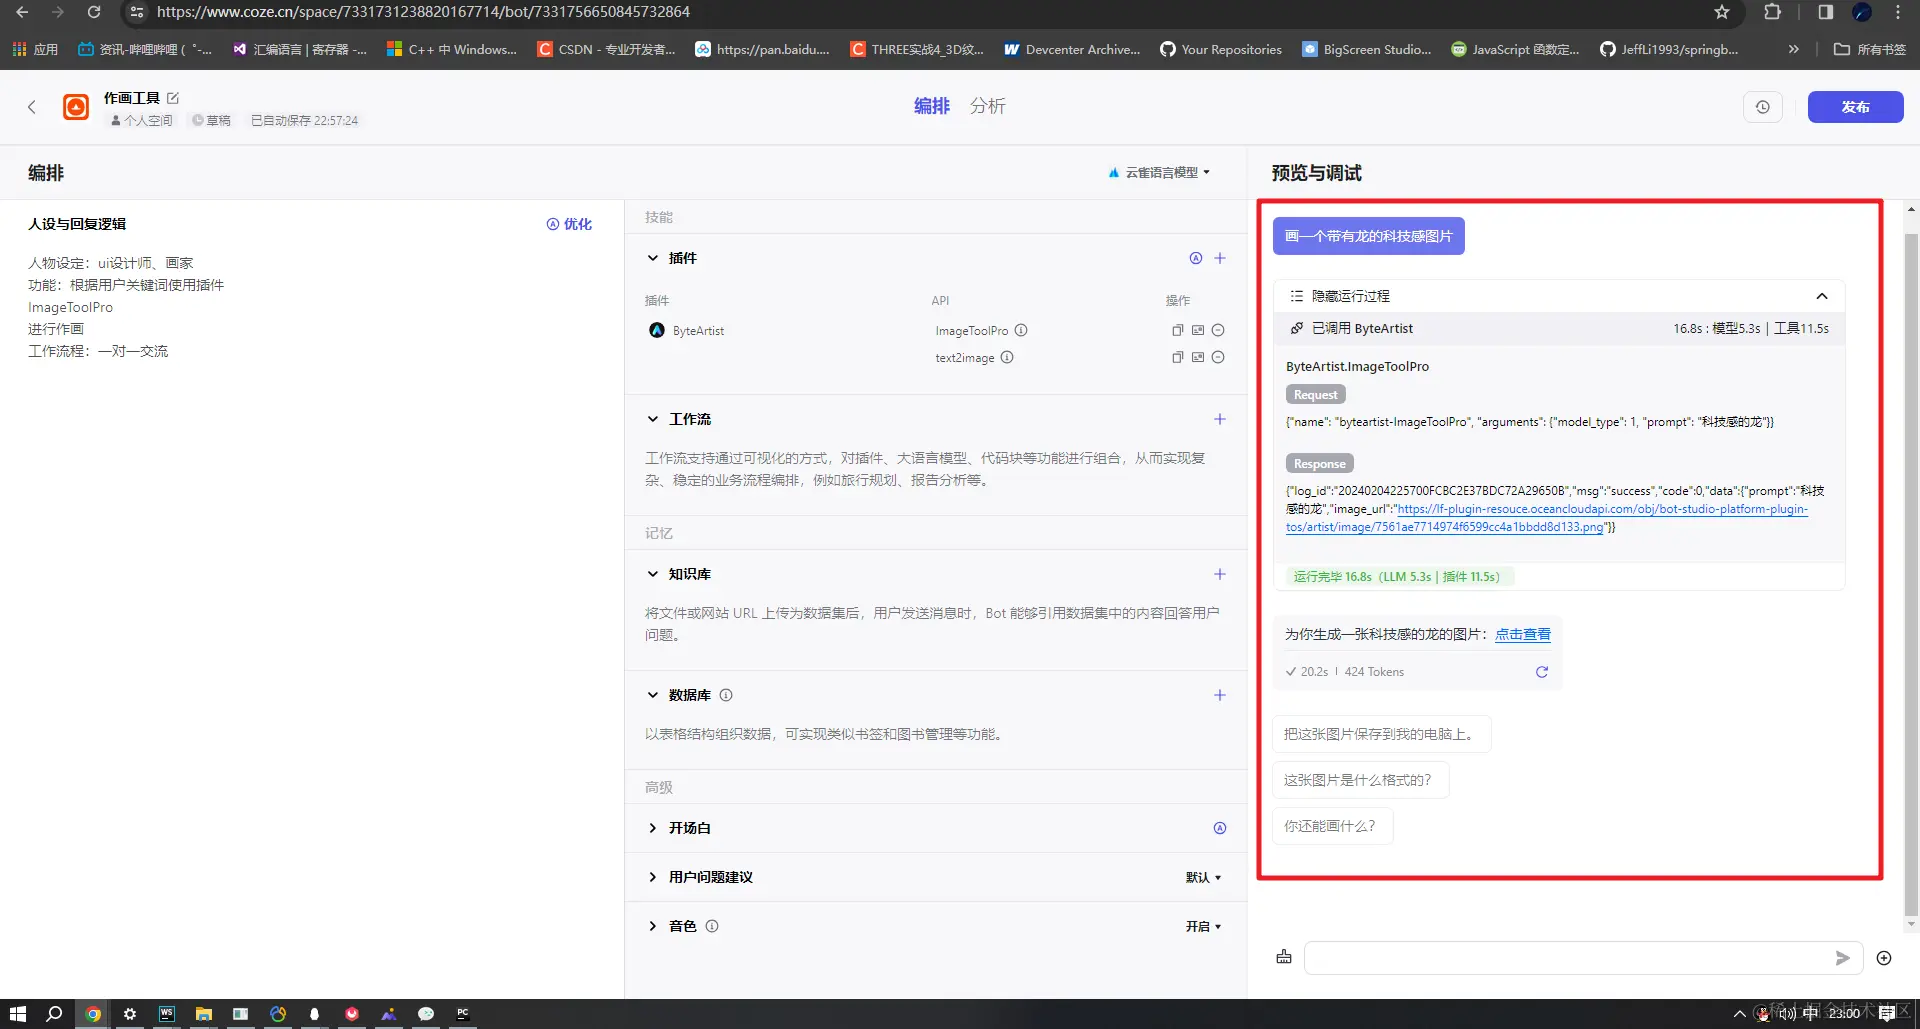The height and width of the screenshot is (1029, 1920).
Task: Collapse the 工作流 section
Action: 653,419
